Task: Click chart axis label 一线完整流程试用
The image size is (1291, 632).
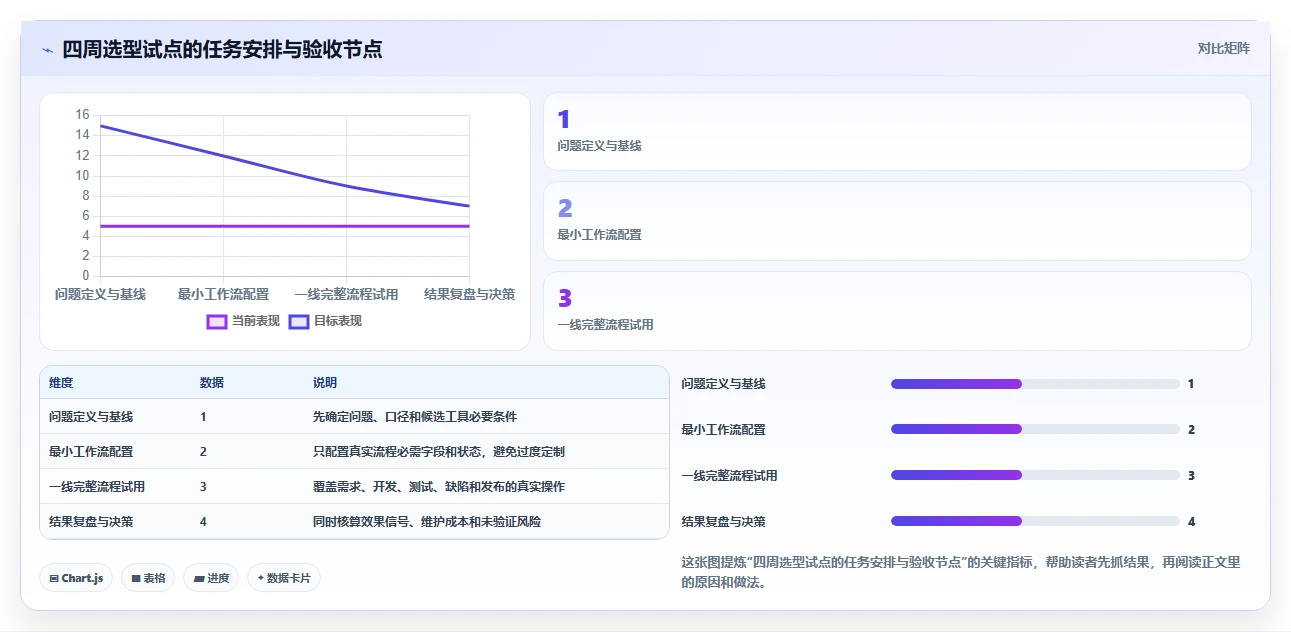Action: (346, 294)
